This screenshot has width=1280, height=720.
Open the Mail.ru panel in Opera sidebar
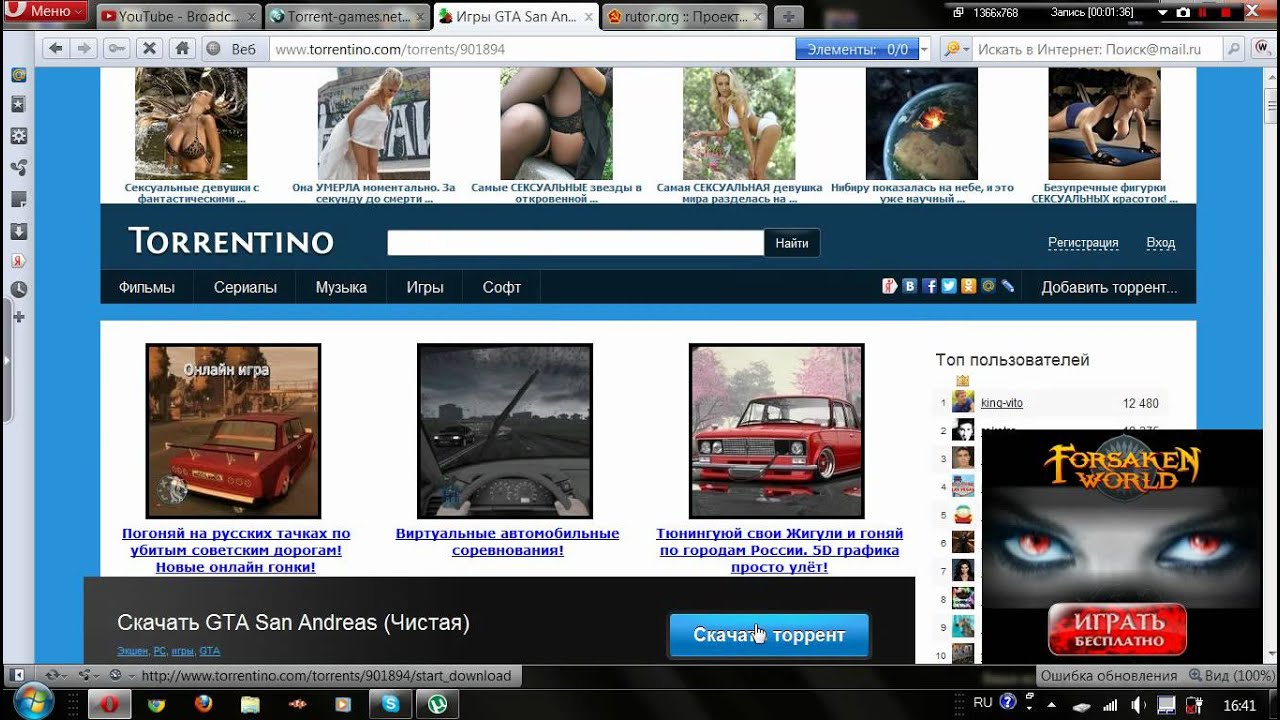[18, 75]
